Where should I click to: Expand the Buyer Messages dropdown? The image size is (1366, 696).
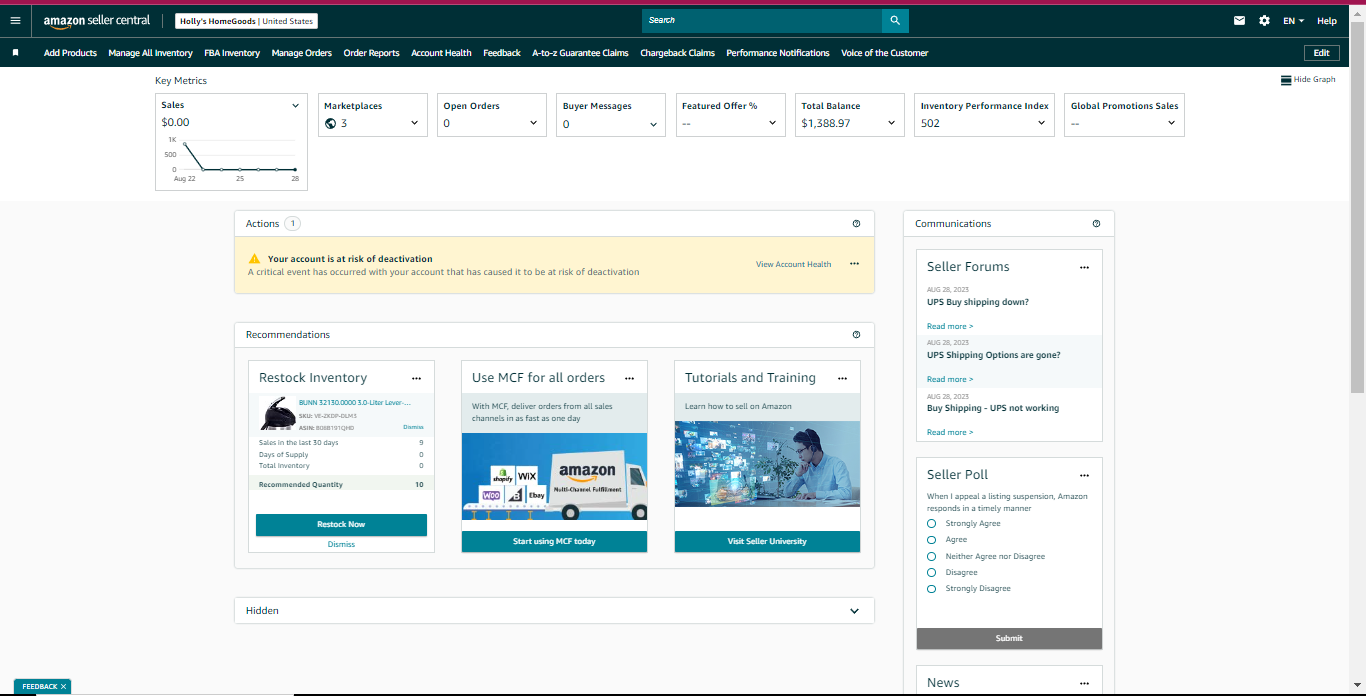click(x=653, y=124)
